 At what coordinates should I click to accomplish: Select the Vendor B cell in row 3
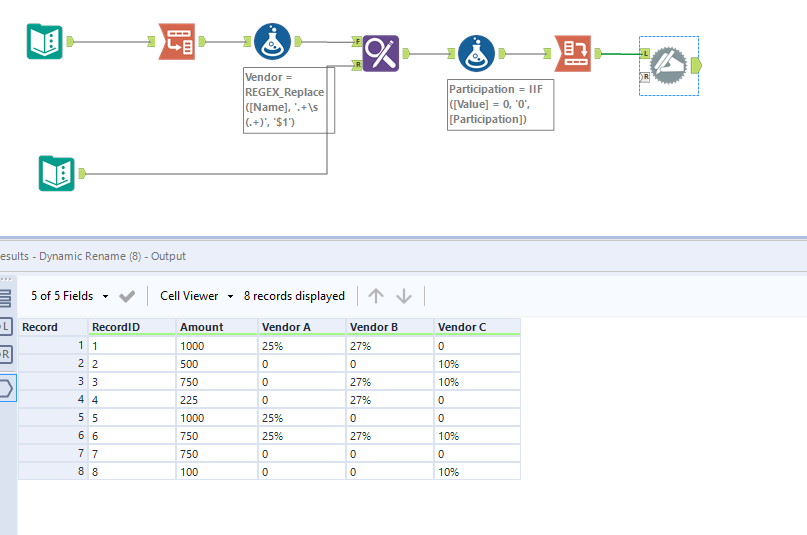(388, 382)
